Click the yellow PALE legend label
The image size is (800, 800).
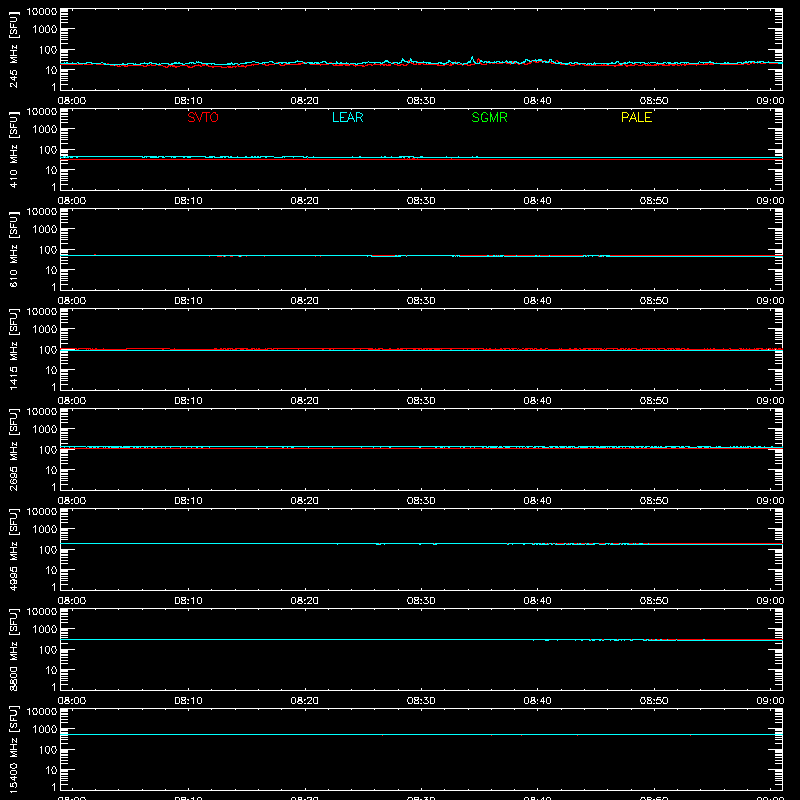(x=636, y=117)
